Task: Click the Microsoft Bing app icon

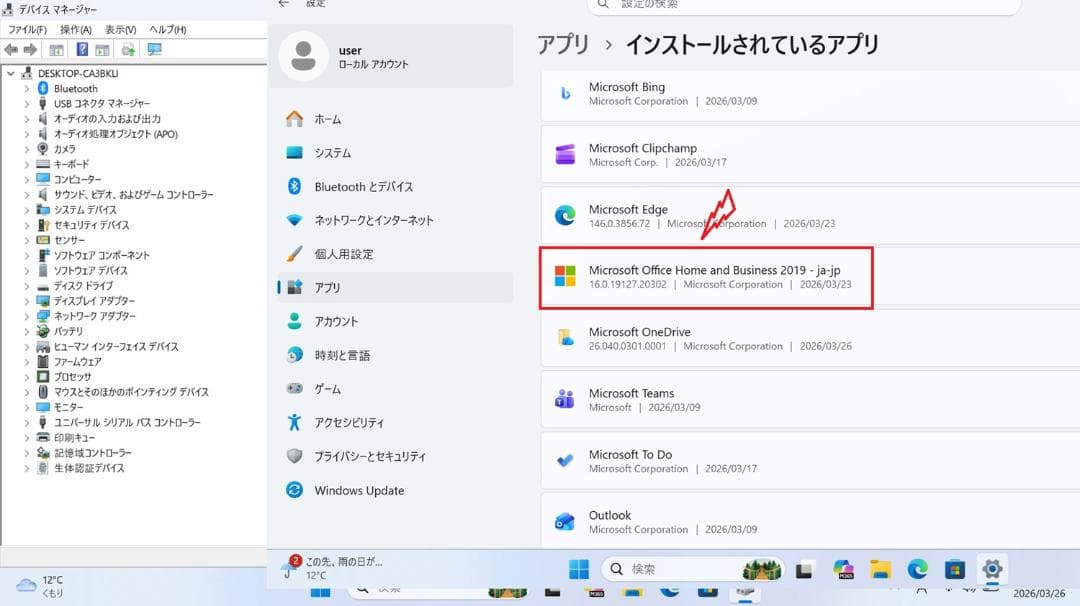Action: pos(565,94)
